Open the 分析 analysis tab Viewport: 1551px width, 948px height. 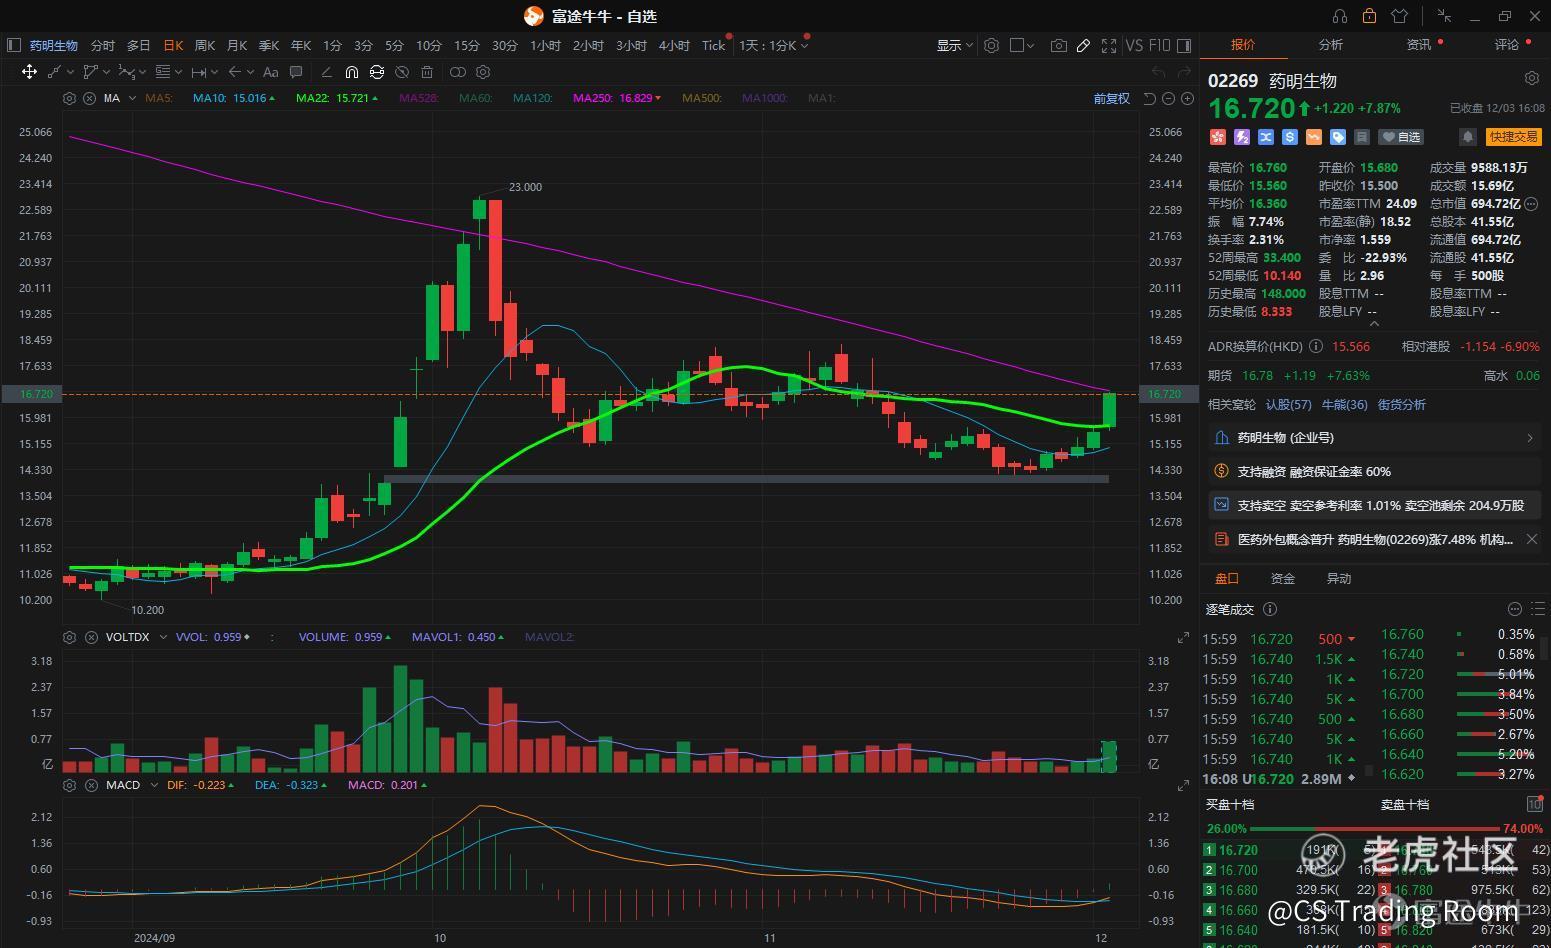(x=1331, y=45)
